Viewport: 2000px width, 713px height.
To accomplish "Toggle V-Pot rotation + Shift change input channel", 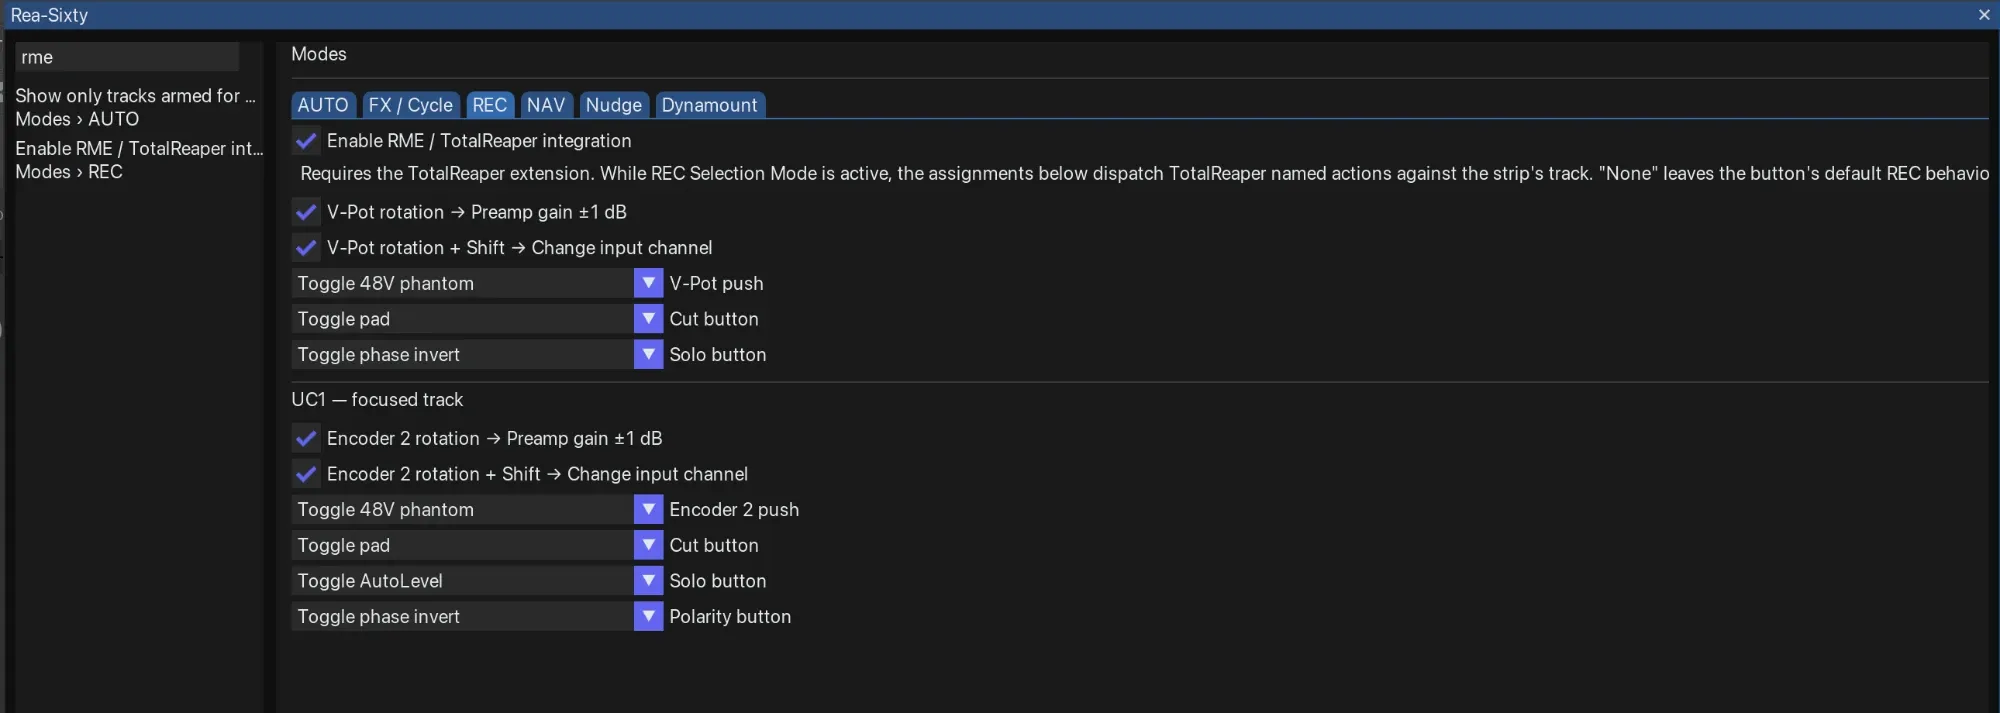I will (306, 248).
